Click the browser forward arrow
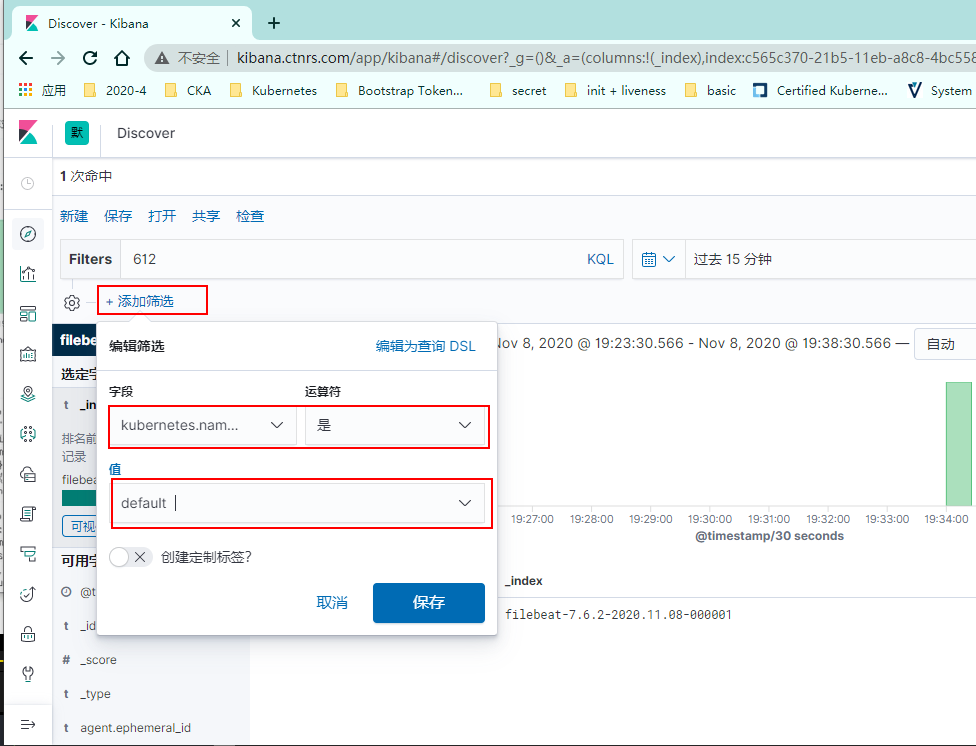Screen dimensions: 976x746 click(x=58, y=58)
